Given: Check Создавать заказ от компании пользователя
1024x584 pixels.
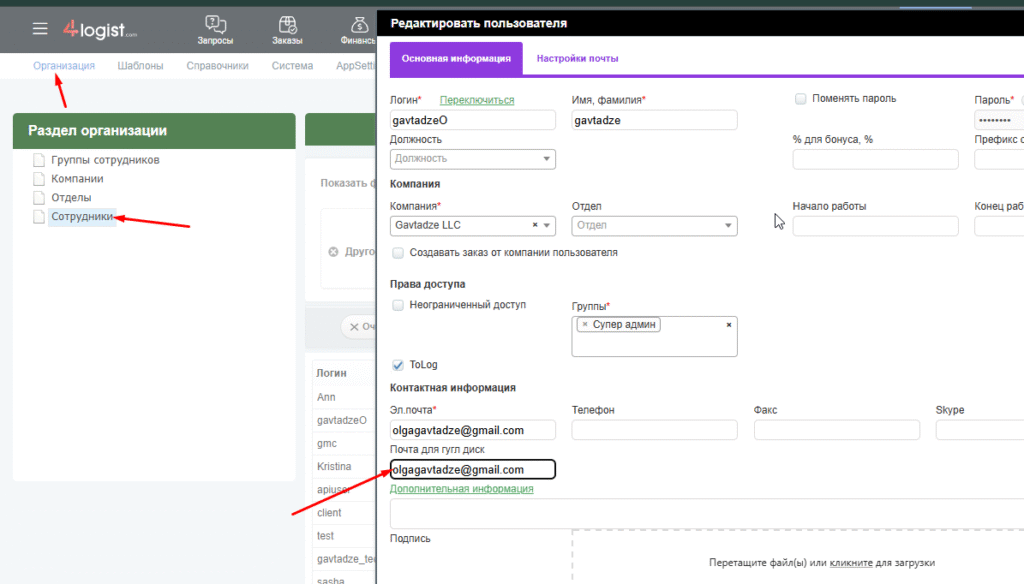Looking at the screenshot, I should click(399, 253).
